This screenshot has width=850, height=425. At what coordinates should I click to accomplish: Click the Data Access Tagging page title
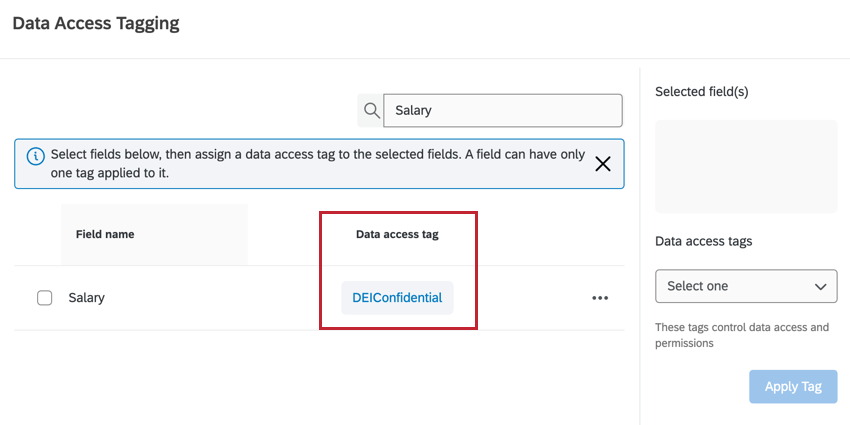point(96,23)
